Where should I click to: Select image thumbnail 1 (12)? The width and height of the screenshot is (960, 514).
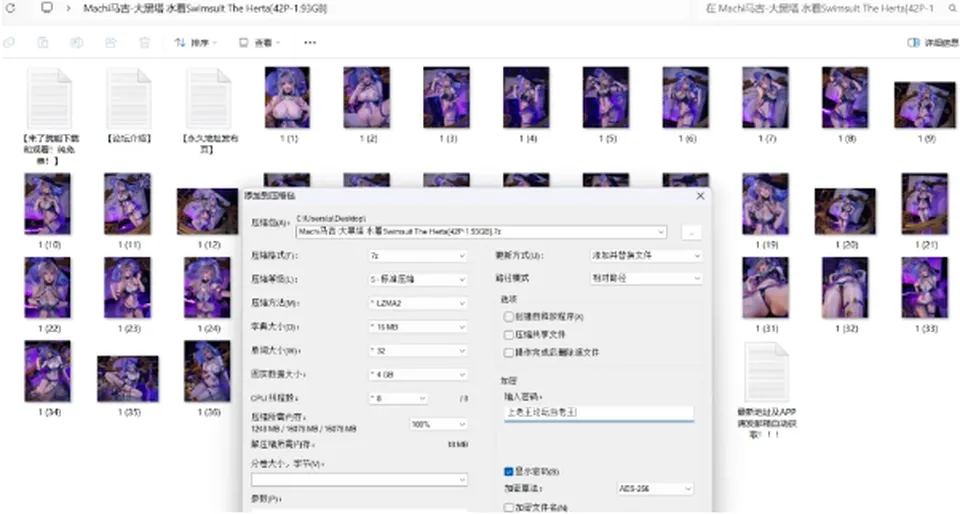coord(208,212)
